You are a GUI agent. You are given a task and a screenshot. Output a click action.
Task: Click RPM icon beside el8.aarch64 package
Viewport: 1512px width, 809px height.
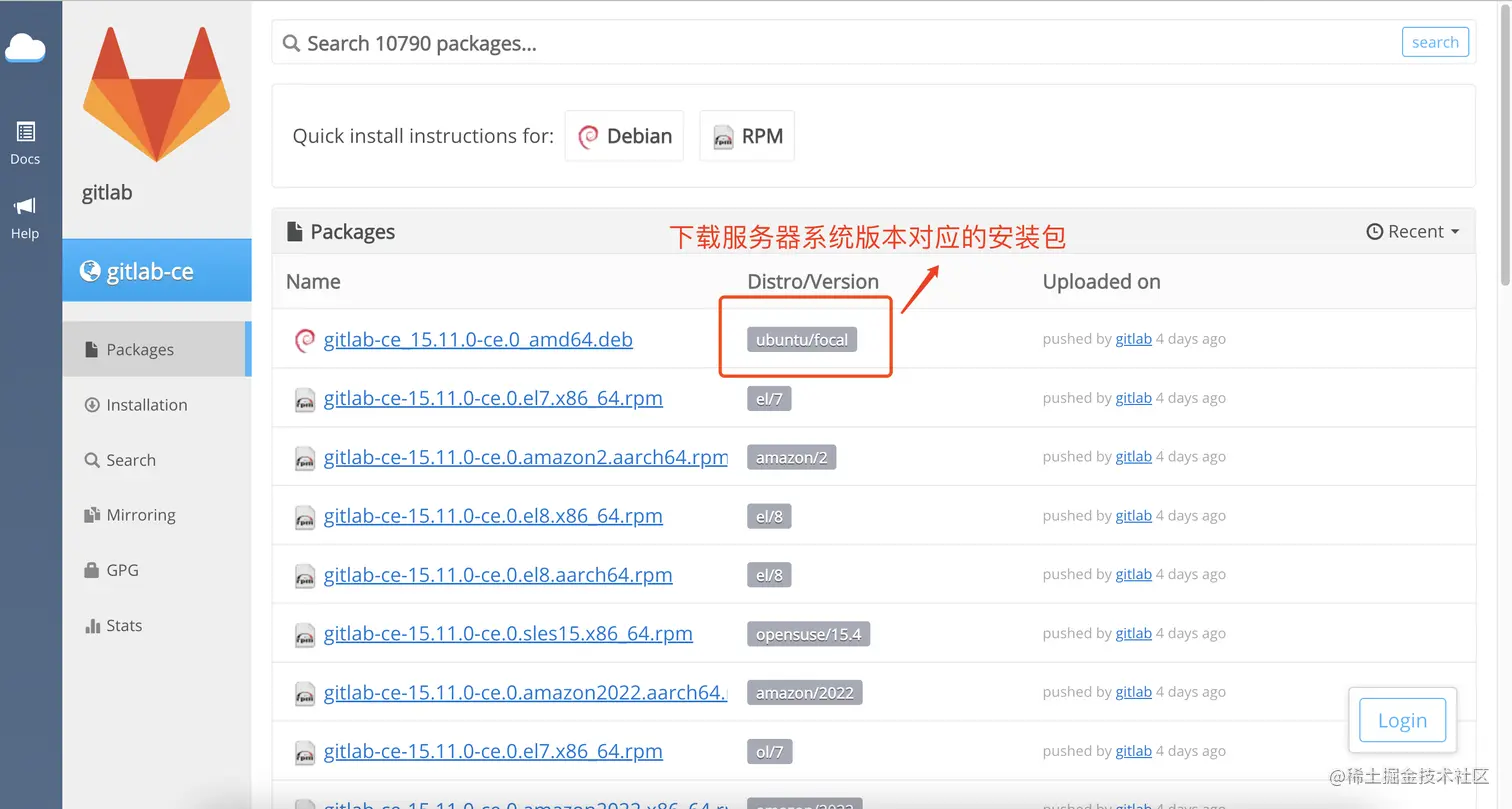(305, 577)
